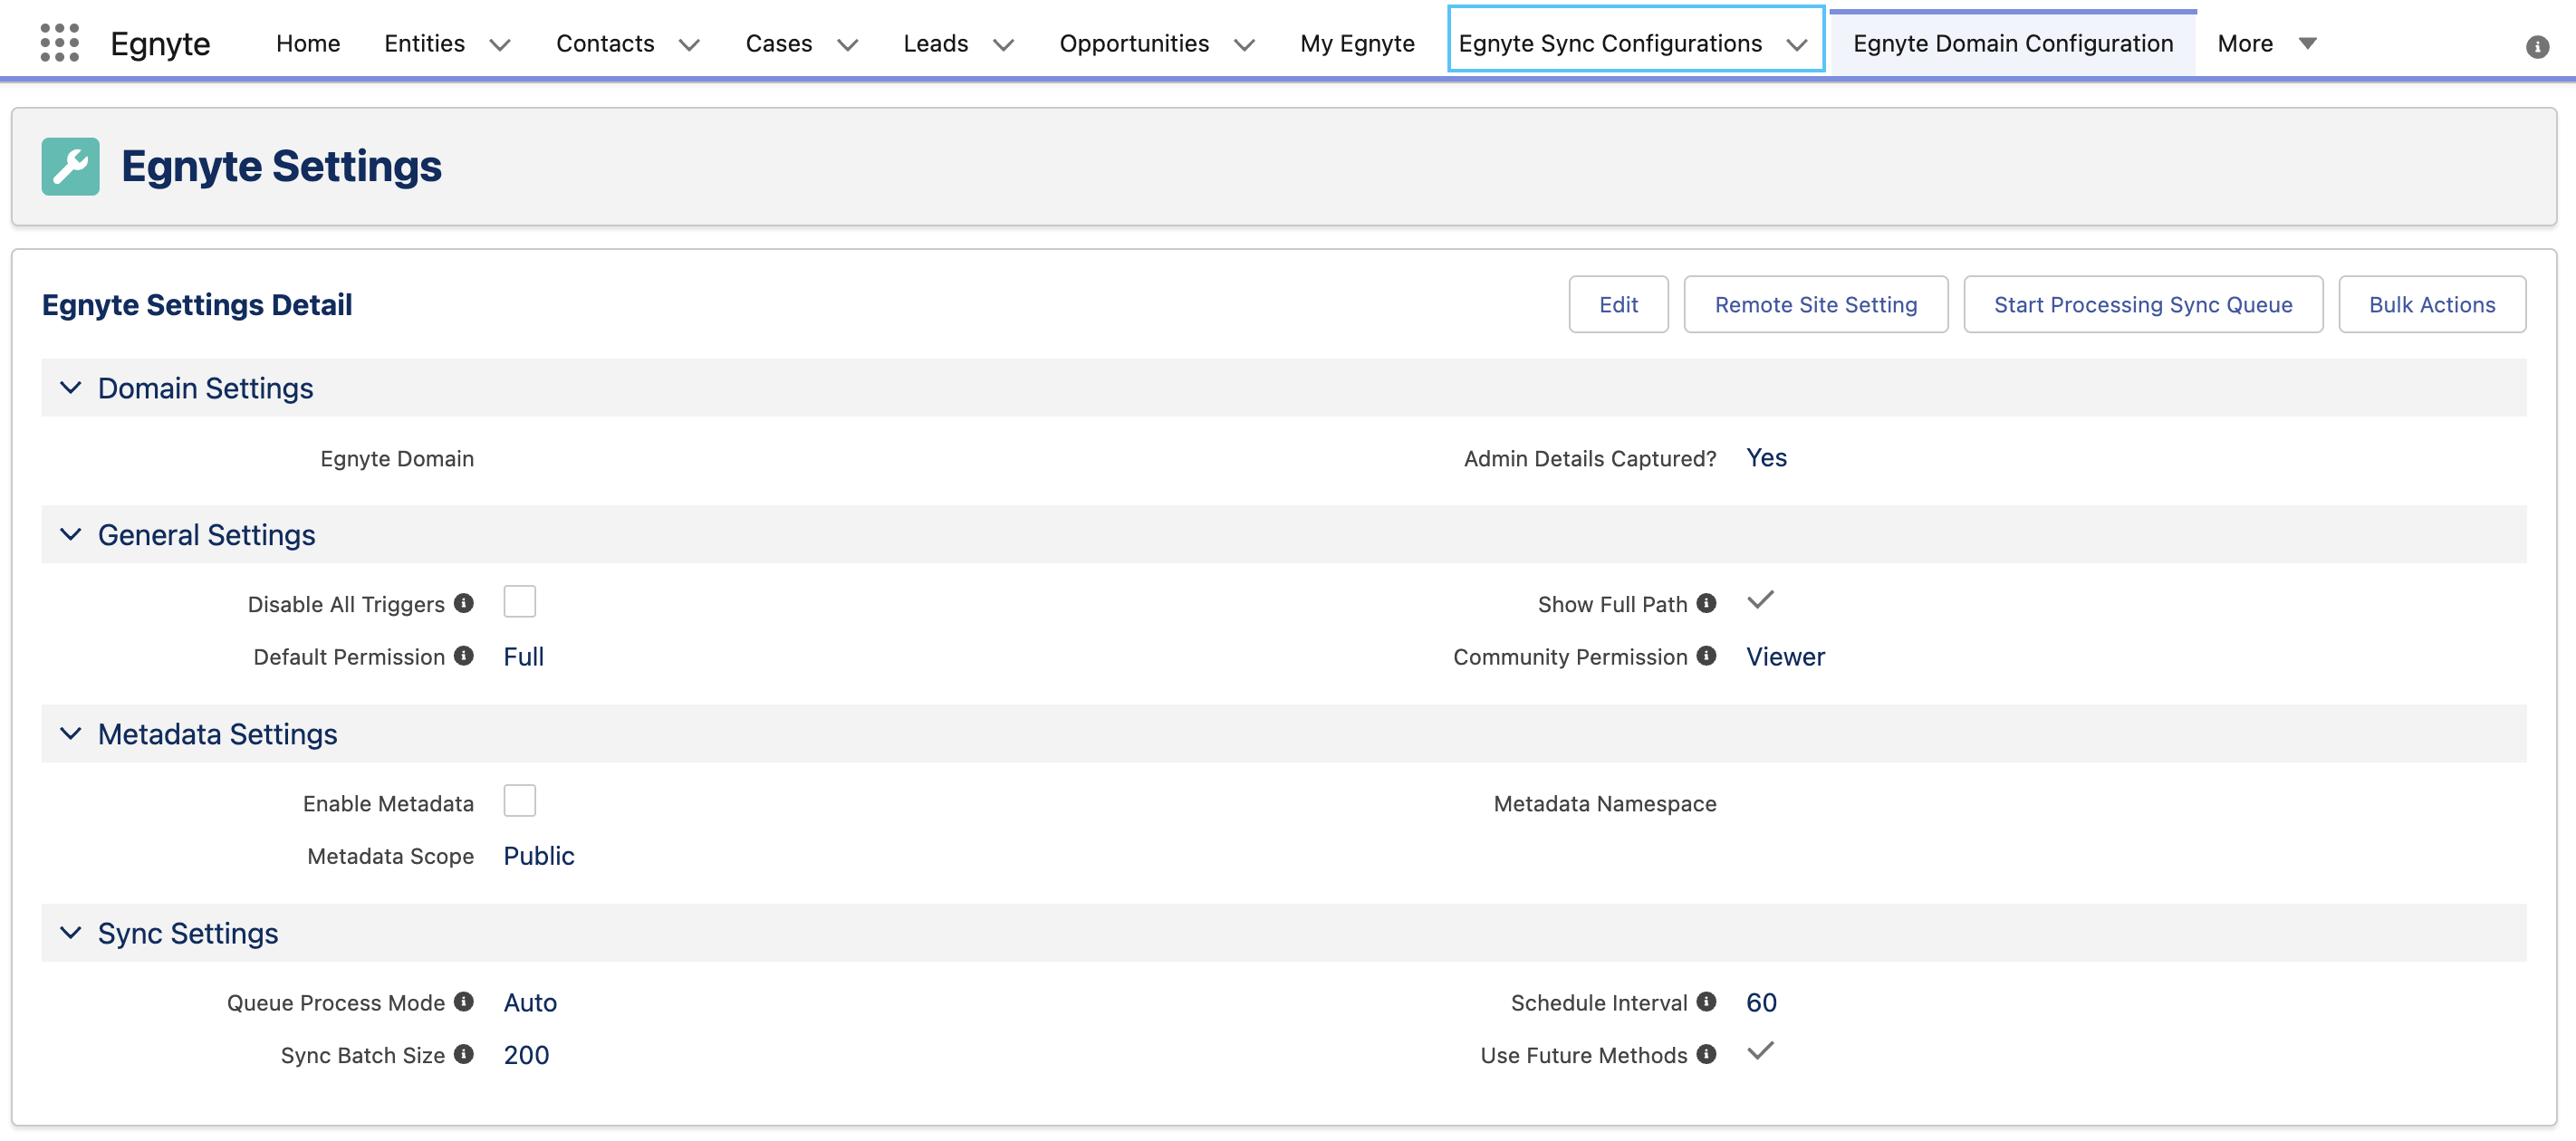Open the Cases tab dropdown chevron
The image size is (2576, 1141).
(848, 45)
